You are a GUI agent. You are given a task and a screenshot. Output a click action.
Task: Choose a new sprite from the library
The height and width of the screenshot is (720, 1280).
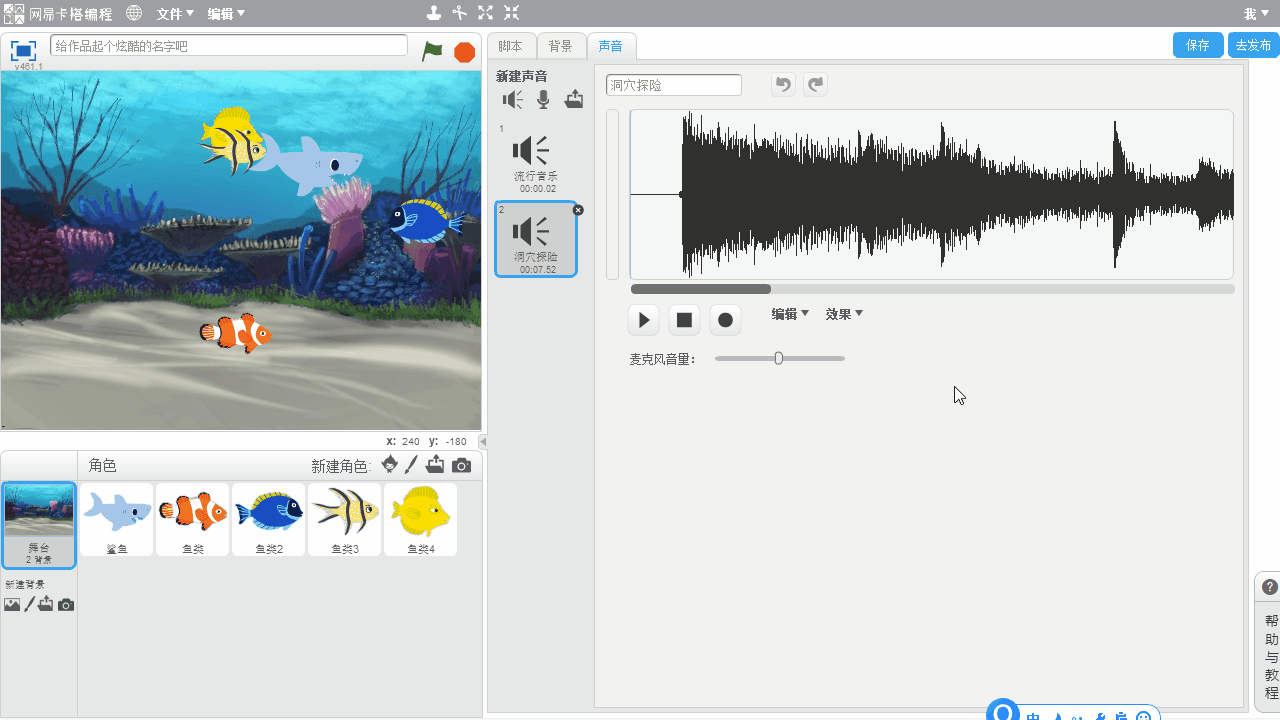[x=390, y=465]
